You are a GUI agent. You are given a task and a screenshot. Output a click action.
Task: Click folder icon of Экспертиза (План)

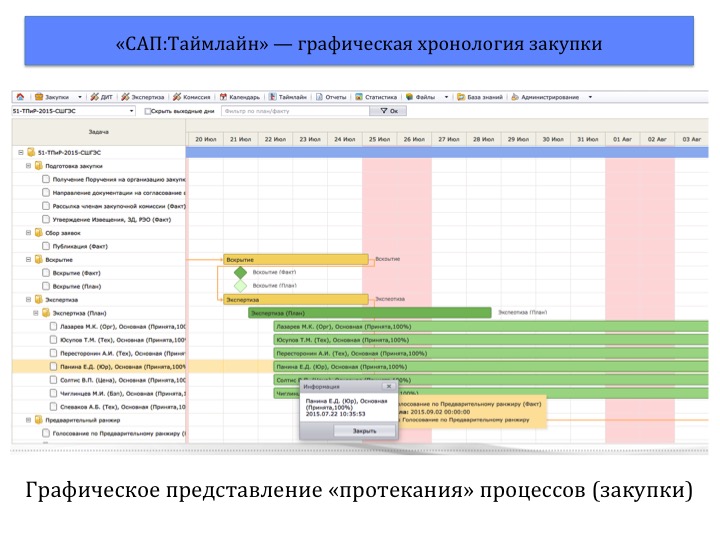tap(46, 313)
